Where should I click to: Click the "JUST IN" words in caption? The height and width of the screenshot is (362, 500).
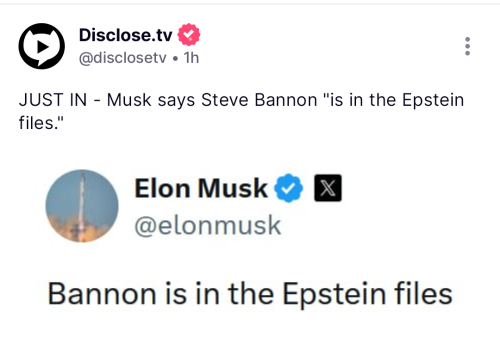[x=53, y=100]
